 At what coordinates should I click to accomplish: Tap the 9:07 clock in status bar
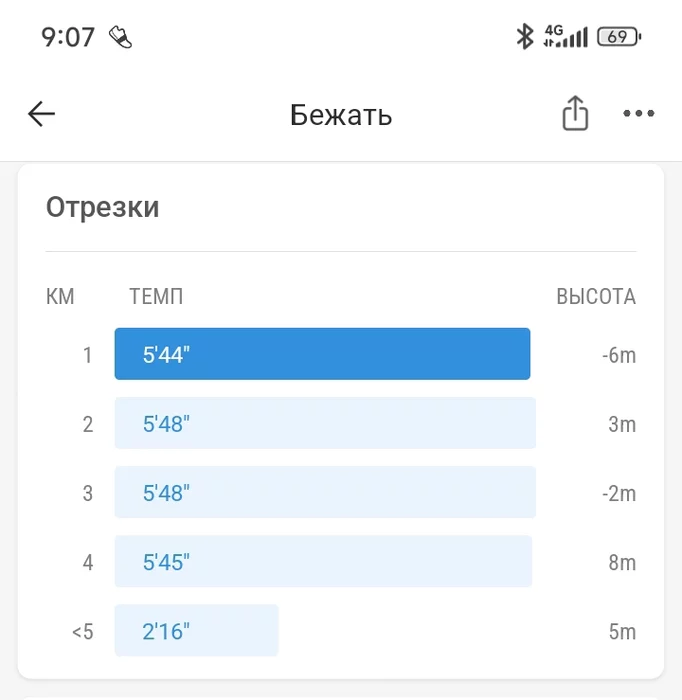pos(68,38)
